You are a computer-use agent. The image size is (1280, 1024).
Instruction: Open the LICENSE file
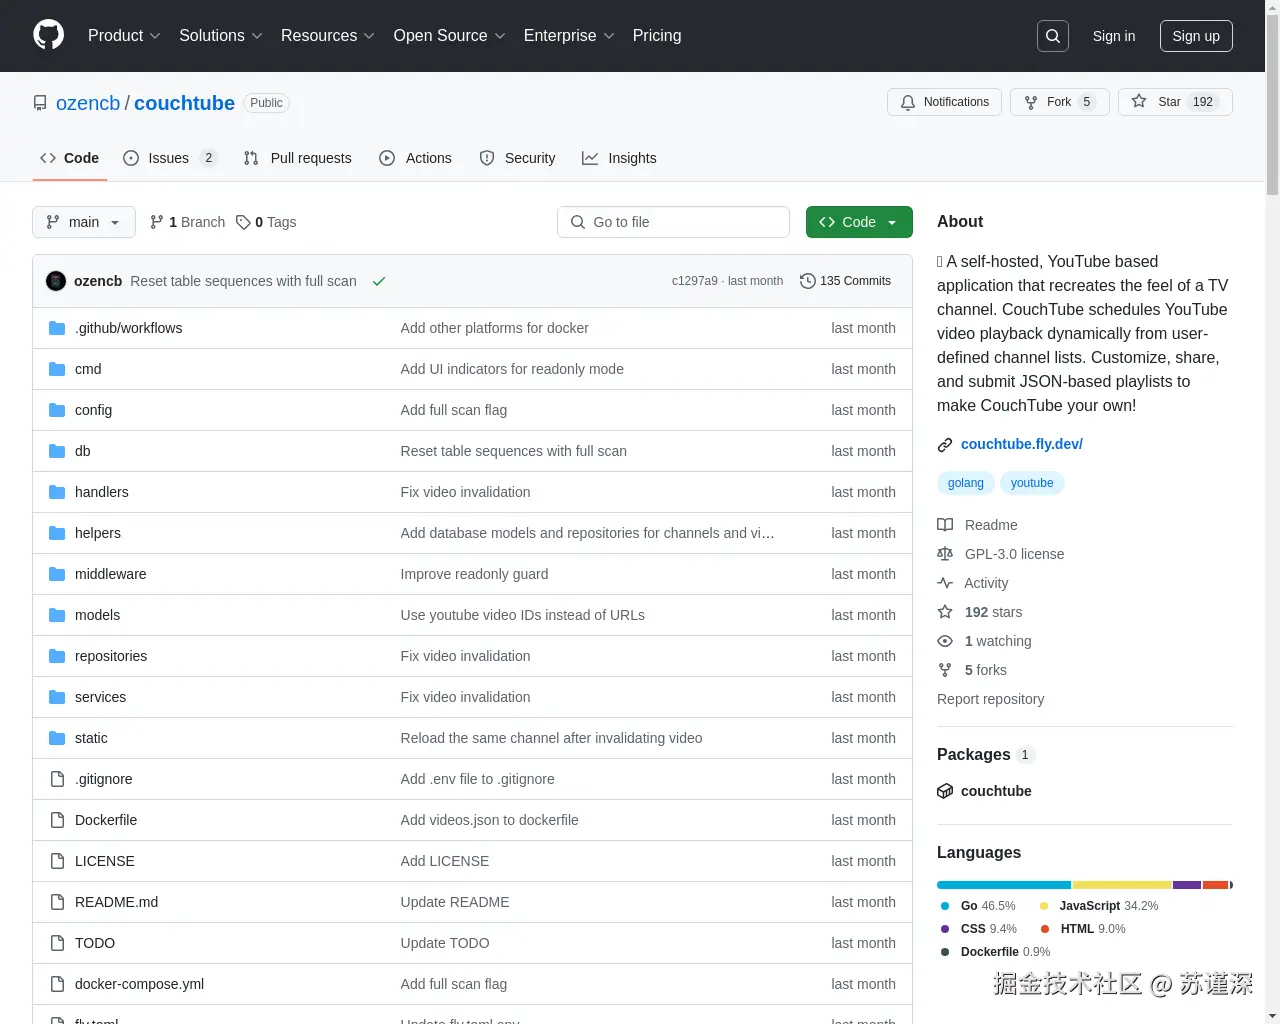(105, 861)
